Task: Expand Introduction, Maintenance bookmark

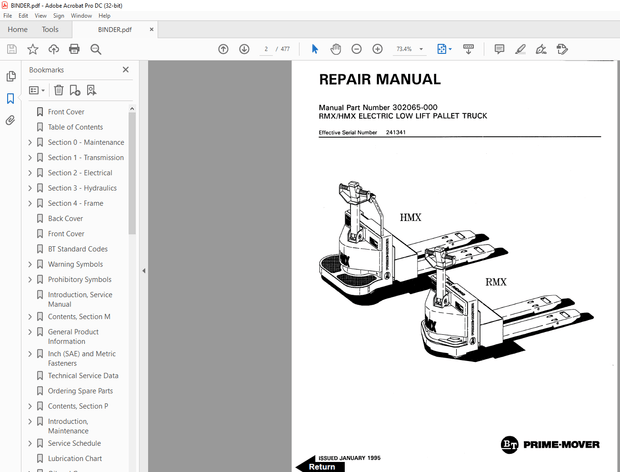Action: pyautogui.click(x=30, y=422)
